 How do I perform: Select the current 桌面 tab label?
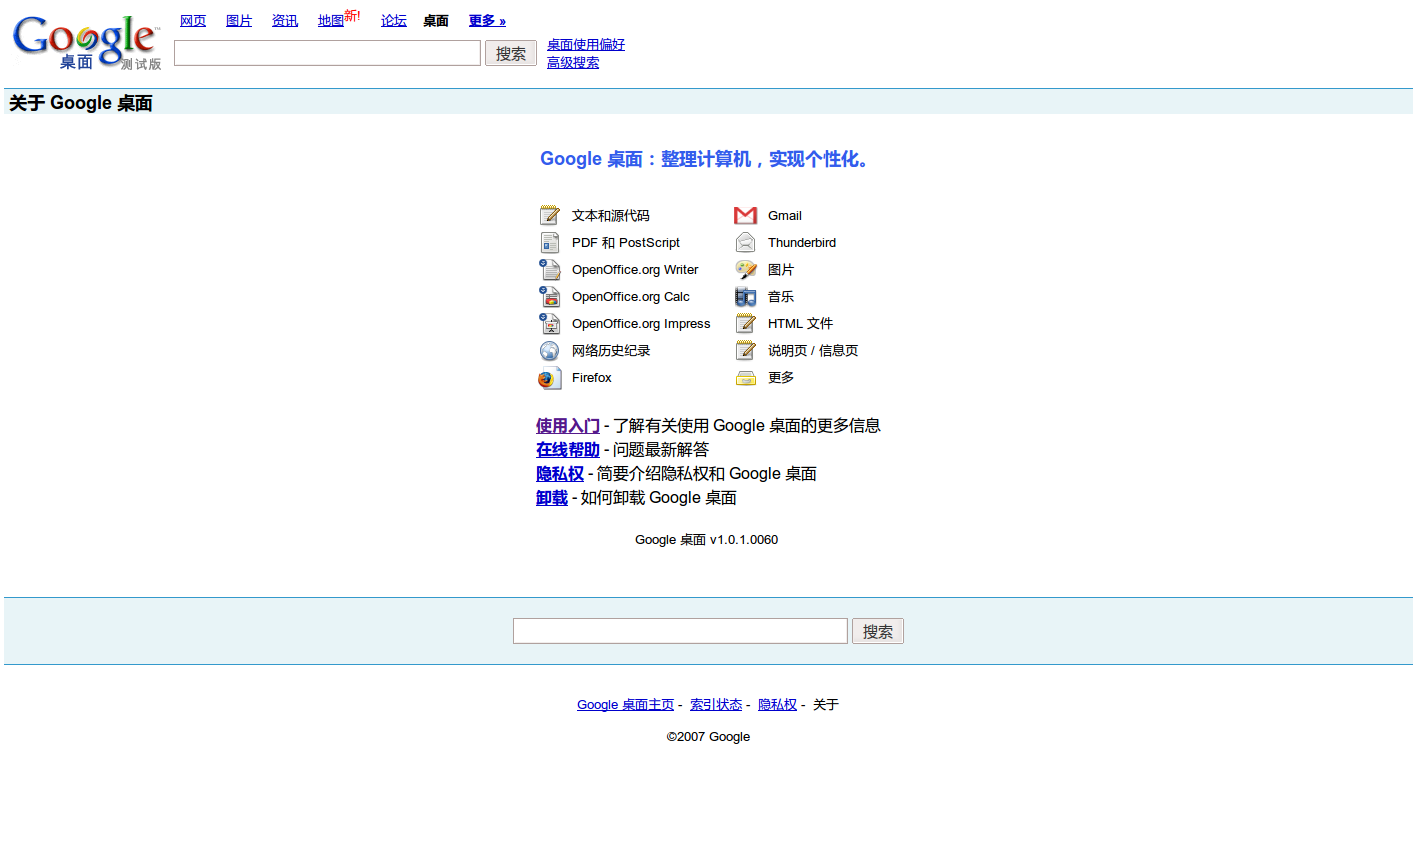(x=436, y=21)
